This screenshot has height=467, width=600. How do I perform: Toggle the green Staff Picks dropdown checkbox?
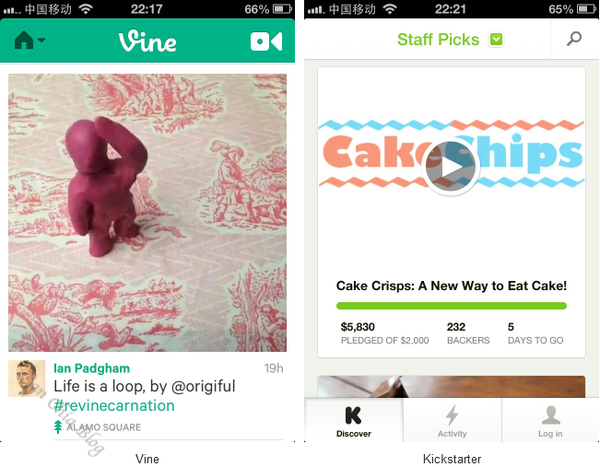coord(496,39)
